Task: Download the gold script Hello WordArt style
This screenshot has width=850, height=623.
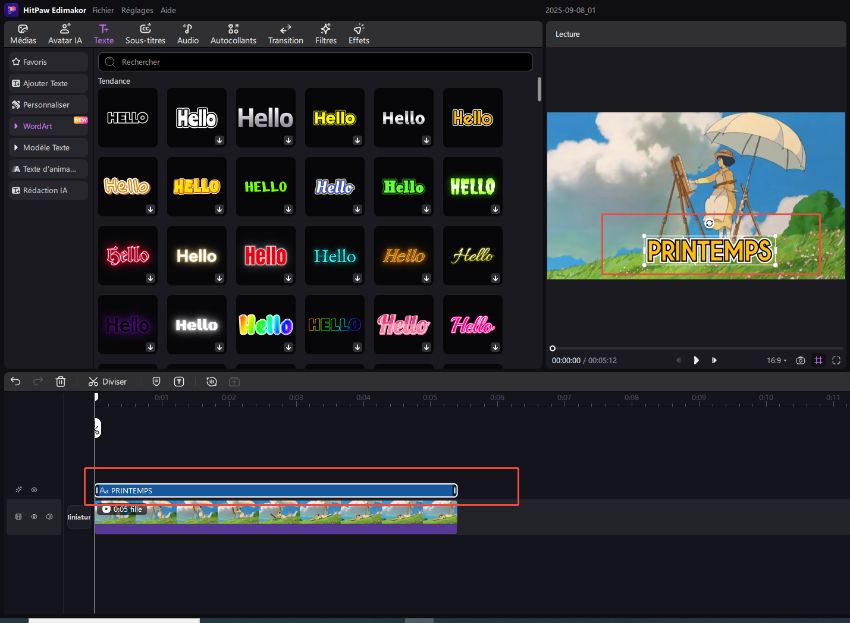Action: (495, 278)
